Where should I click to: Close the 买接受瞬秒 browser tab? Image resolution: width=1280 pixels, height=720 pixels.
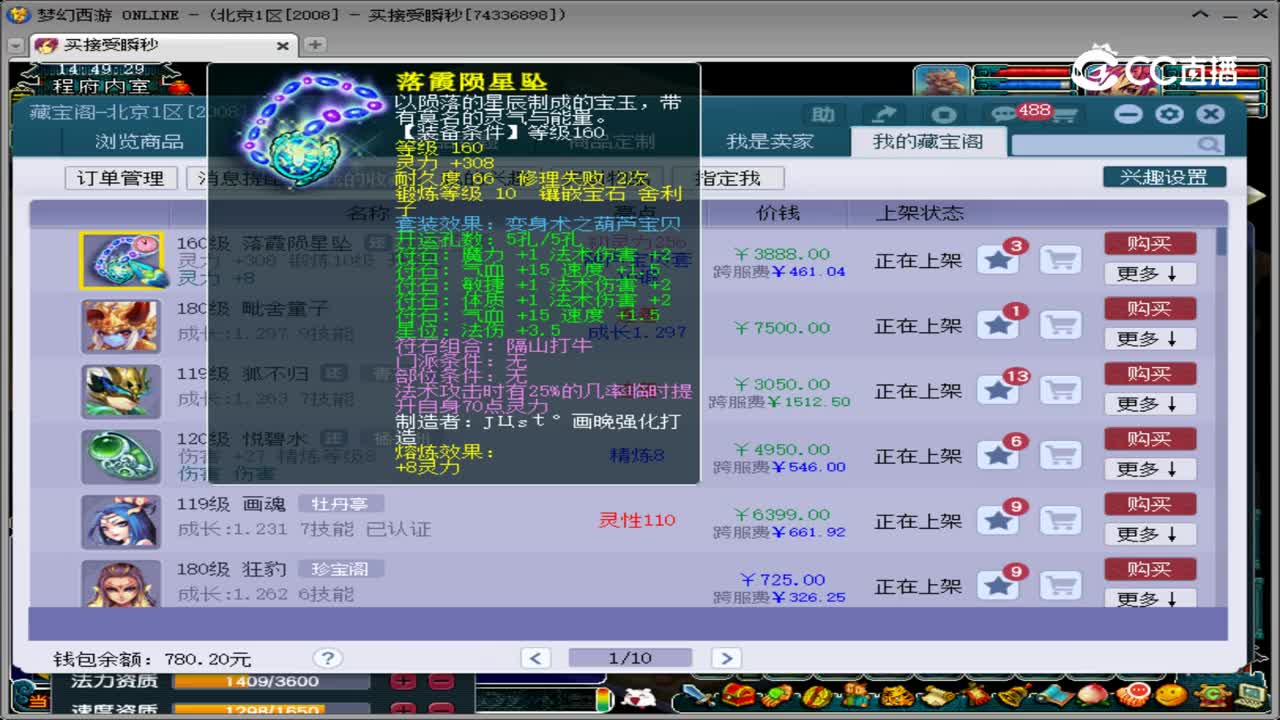point(283,46)
